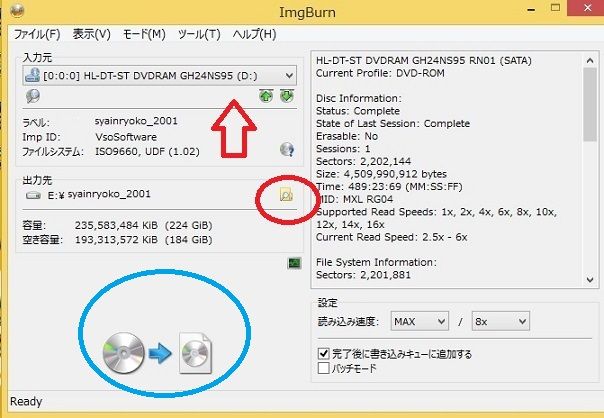Image resolution: width=604 pixels, height=418 pixels.
Task: Browse for output file destination
Action: [x=286, y=195]
